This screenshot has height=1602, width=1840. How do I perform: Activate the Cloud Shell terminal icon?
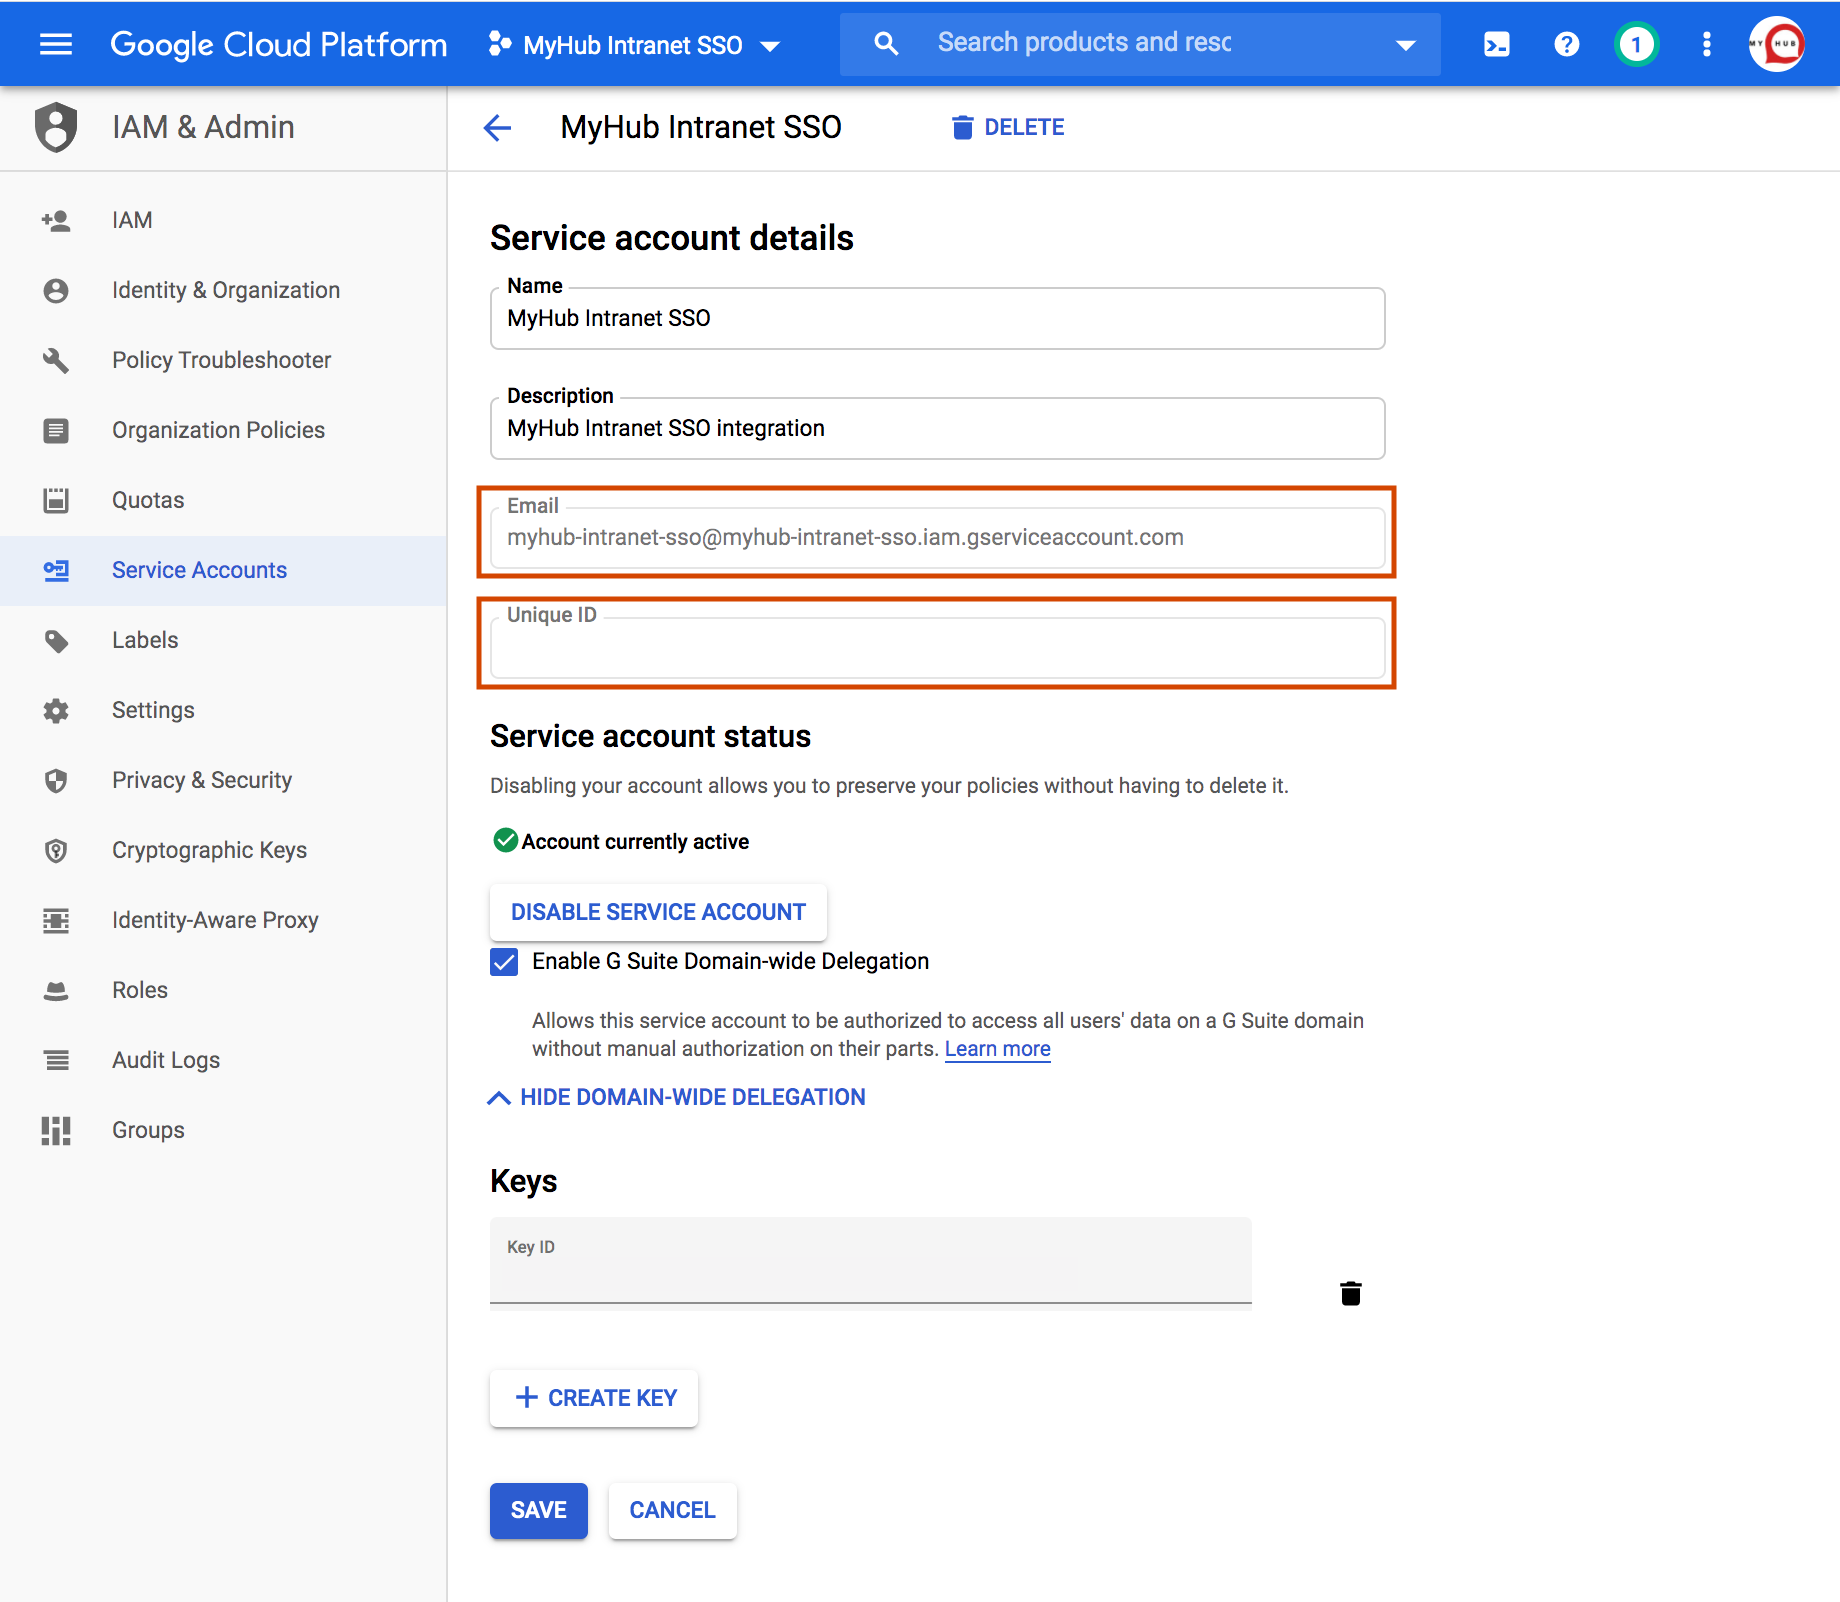(x=1496, y=44)
